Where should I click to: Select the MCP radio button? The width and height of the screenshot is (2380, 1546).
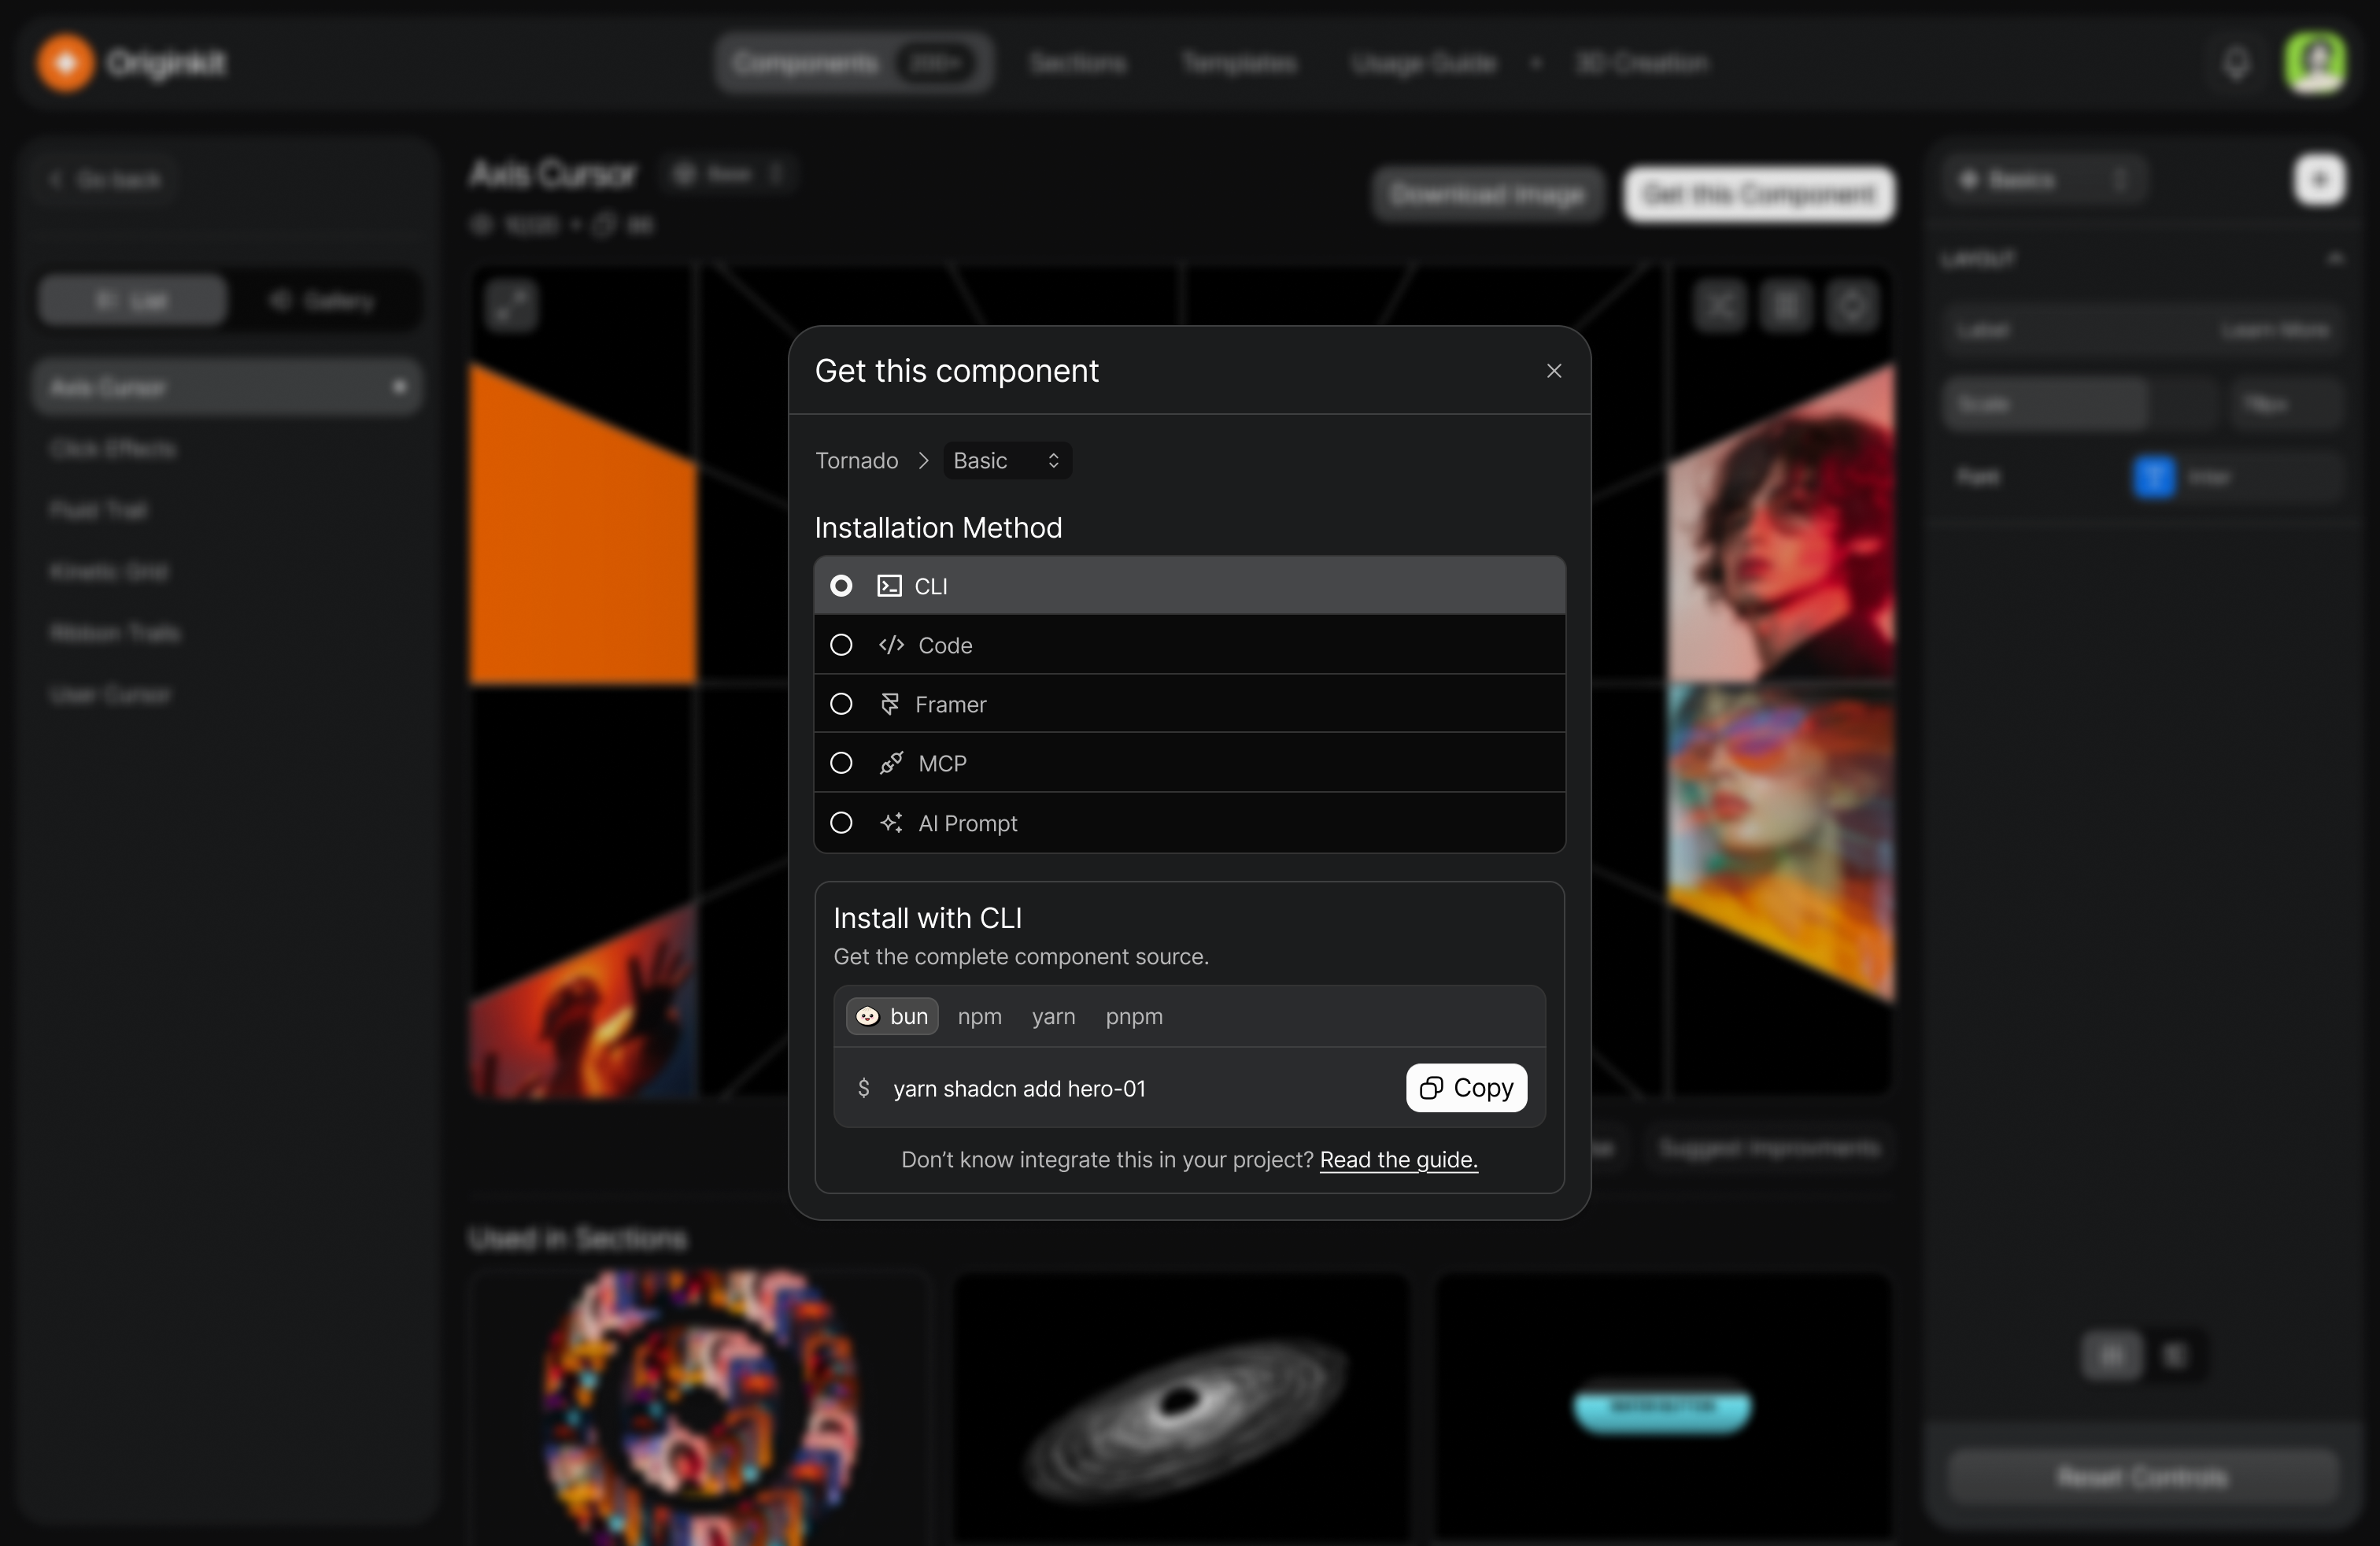point(841,763)
